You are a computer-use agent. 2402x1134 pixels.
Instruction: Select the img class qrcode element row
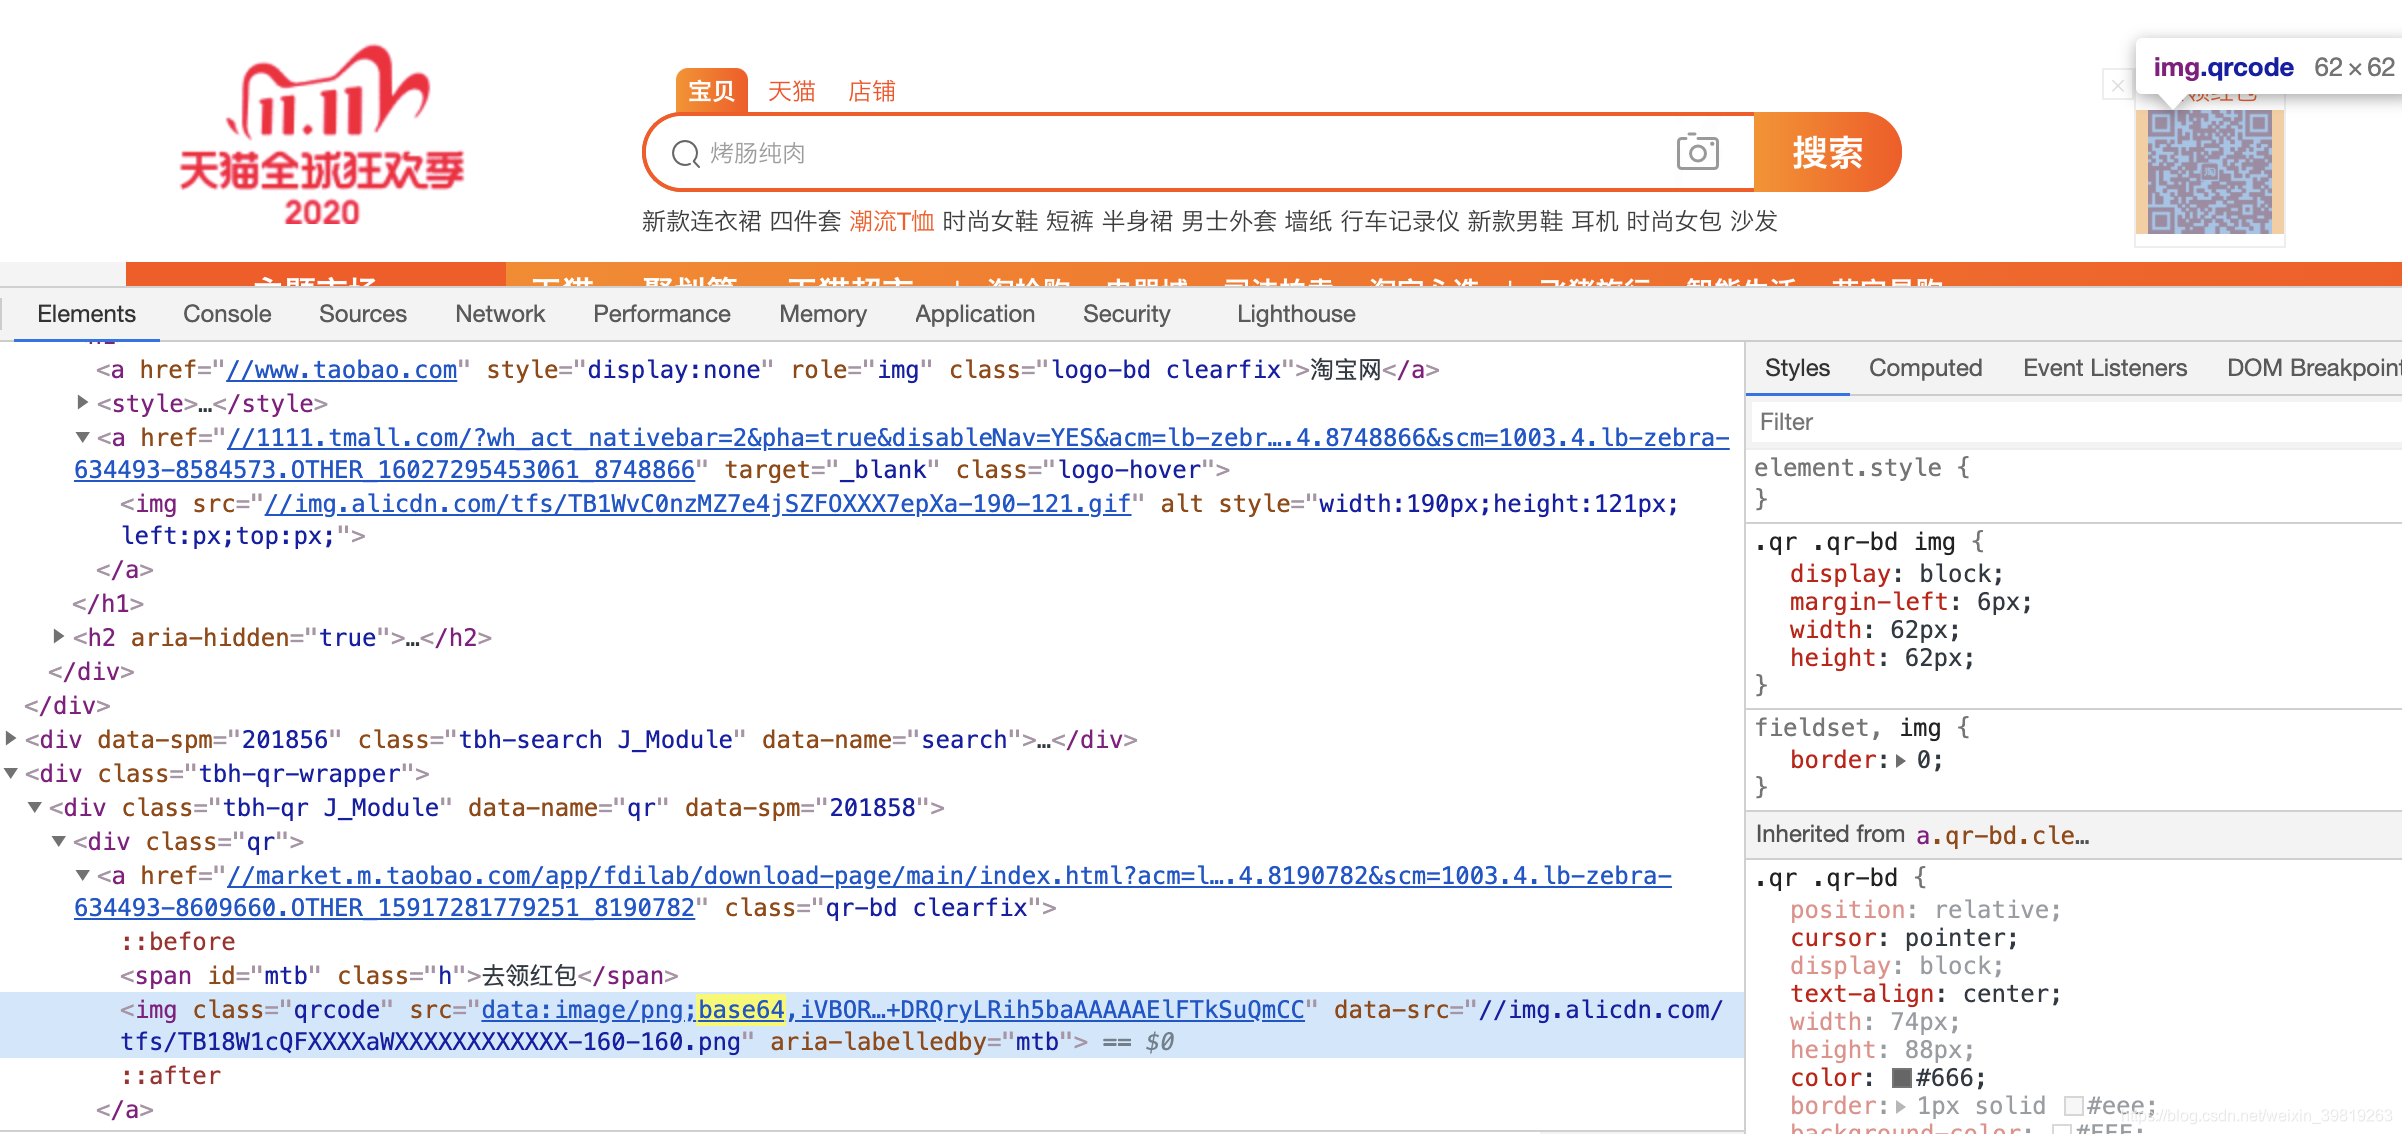click(872, 1025)
